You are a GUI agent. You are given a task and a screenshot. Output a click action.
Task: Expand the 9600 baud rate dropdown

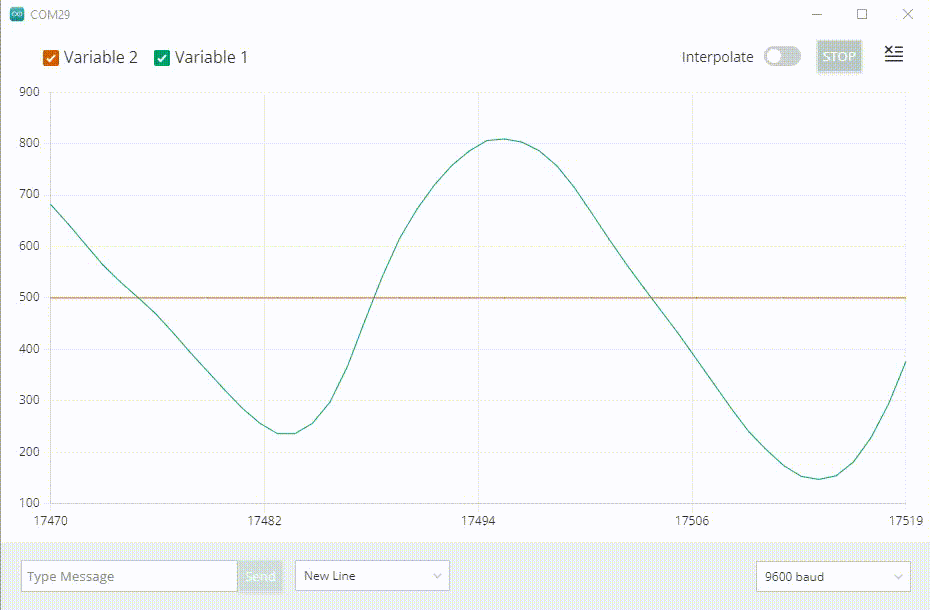click(833, 577)
